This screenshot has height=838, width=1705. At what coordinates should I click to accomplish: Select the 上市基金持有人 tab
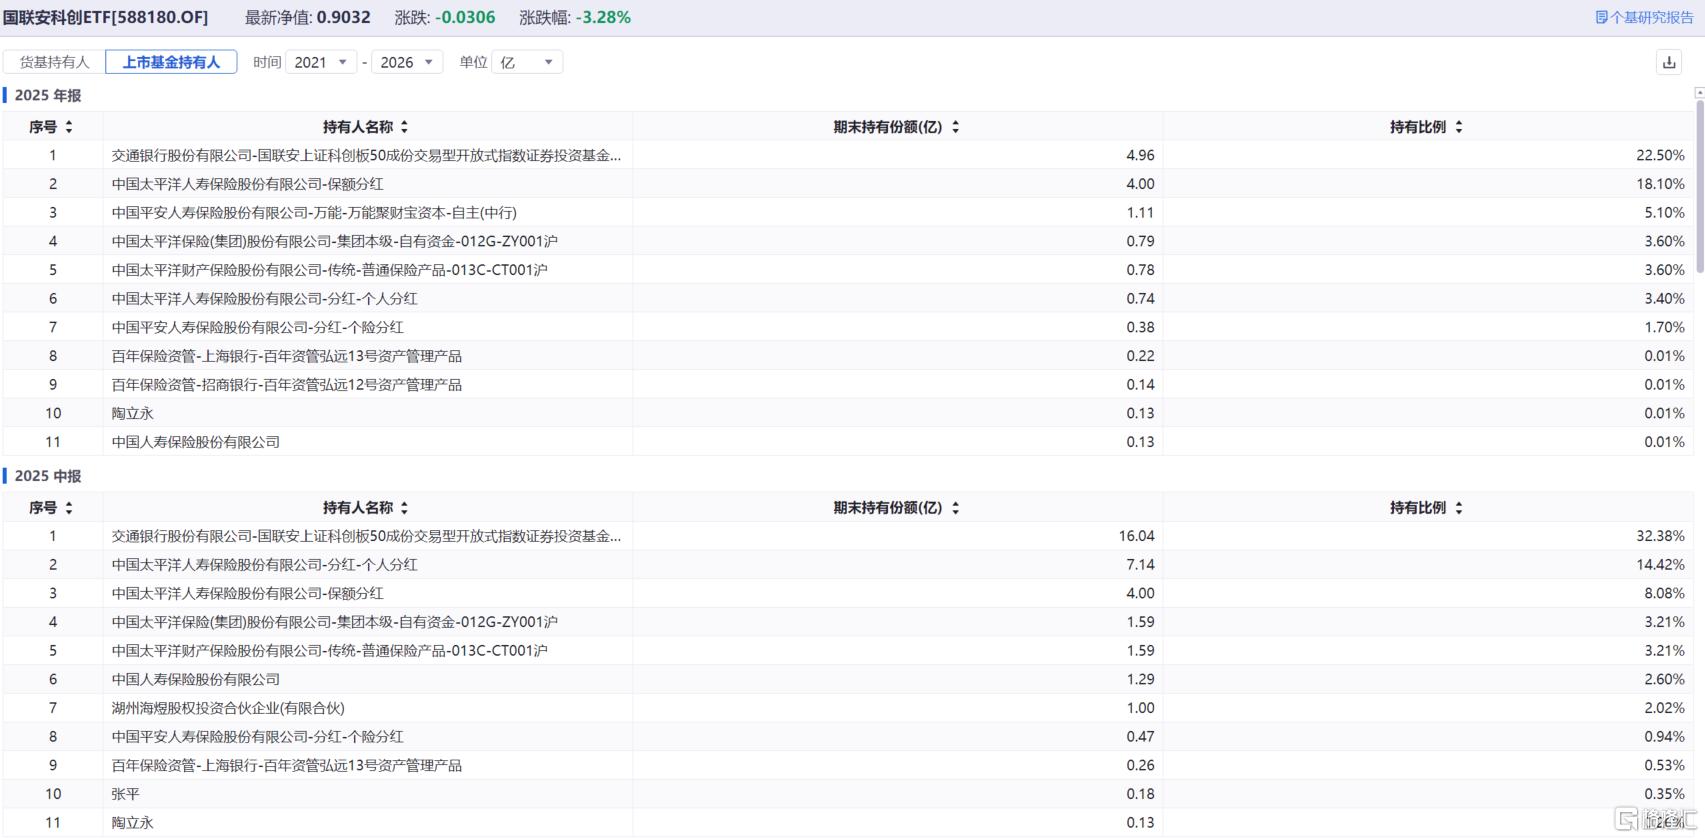pyautogui.click(x=171, y=62)
